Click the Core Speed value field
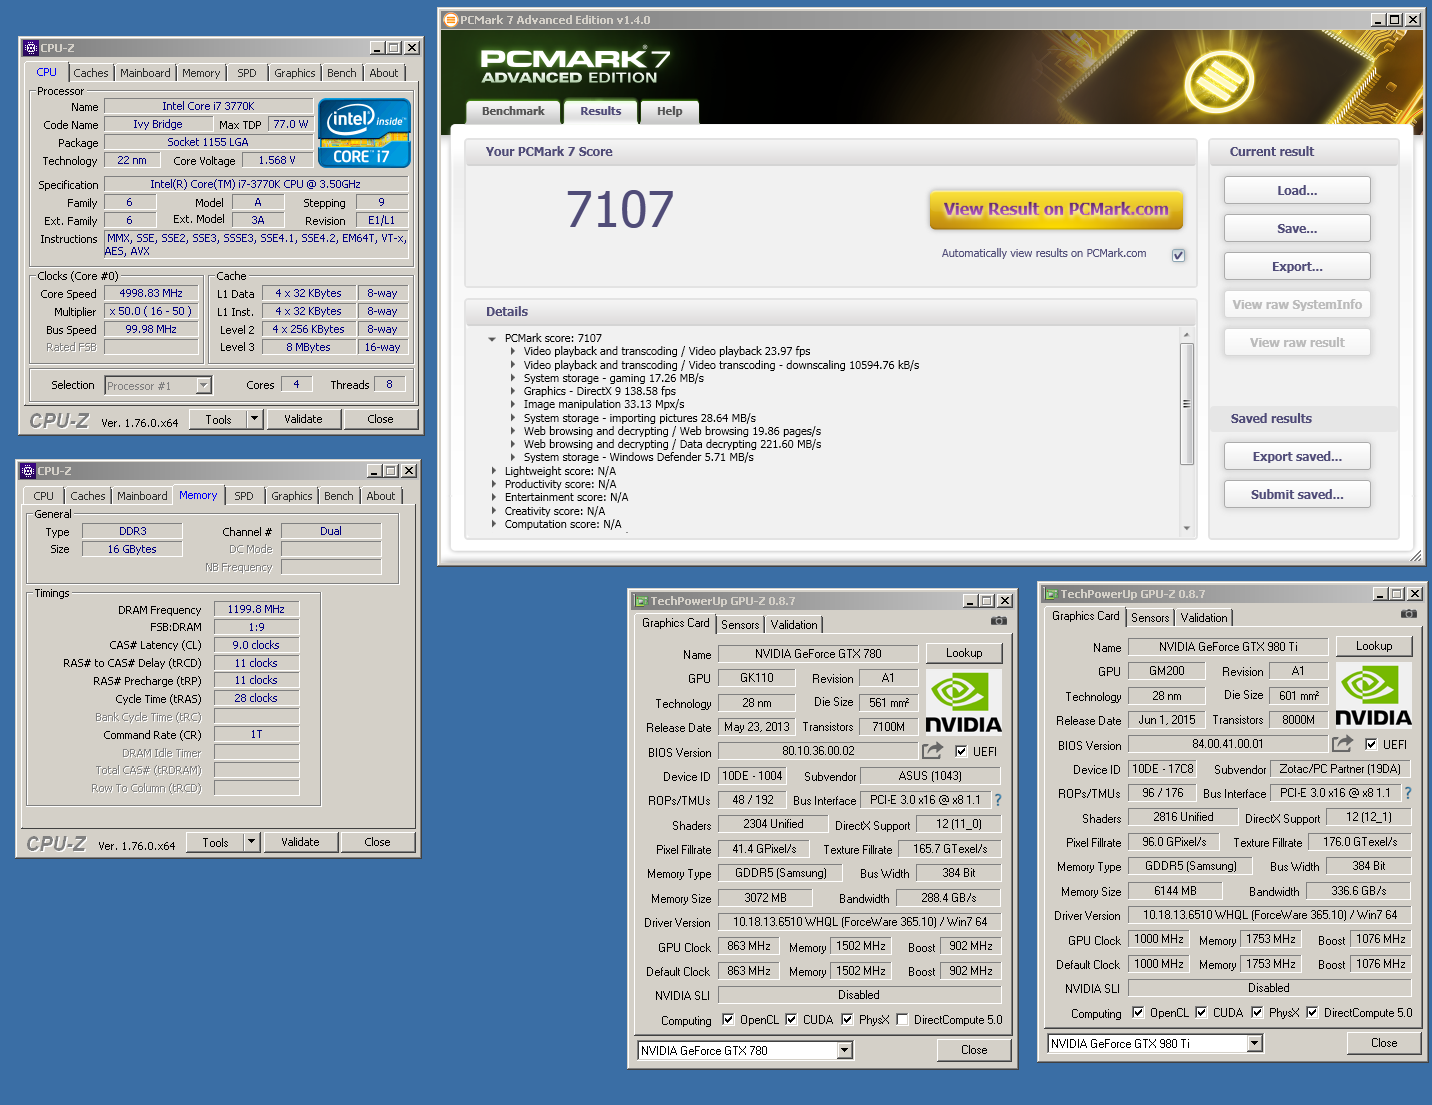 click(151, 293)
